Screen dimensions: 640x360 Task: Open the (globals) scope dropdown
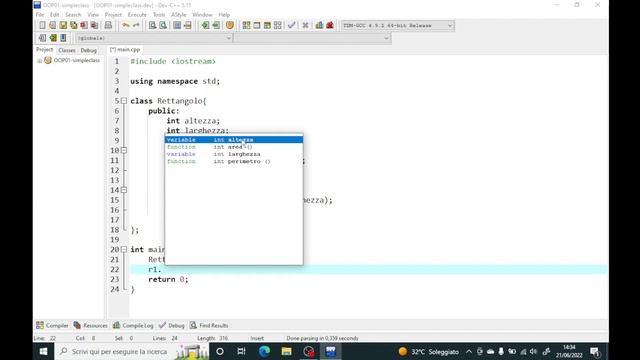click(x=154, y=38)
